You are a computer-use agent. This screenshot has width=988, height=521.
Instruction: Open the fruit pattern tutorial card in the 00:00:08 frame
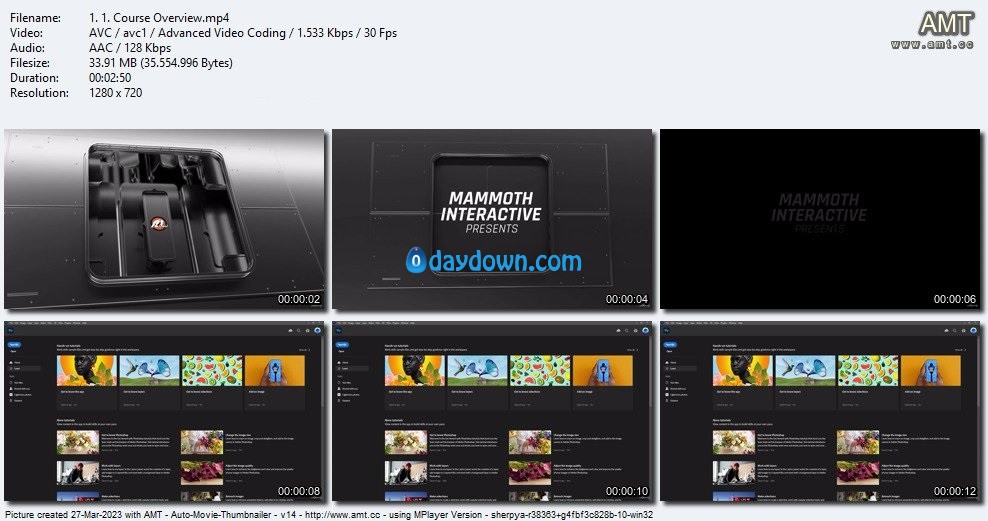click(212, 382)
